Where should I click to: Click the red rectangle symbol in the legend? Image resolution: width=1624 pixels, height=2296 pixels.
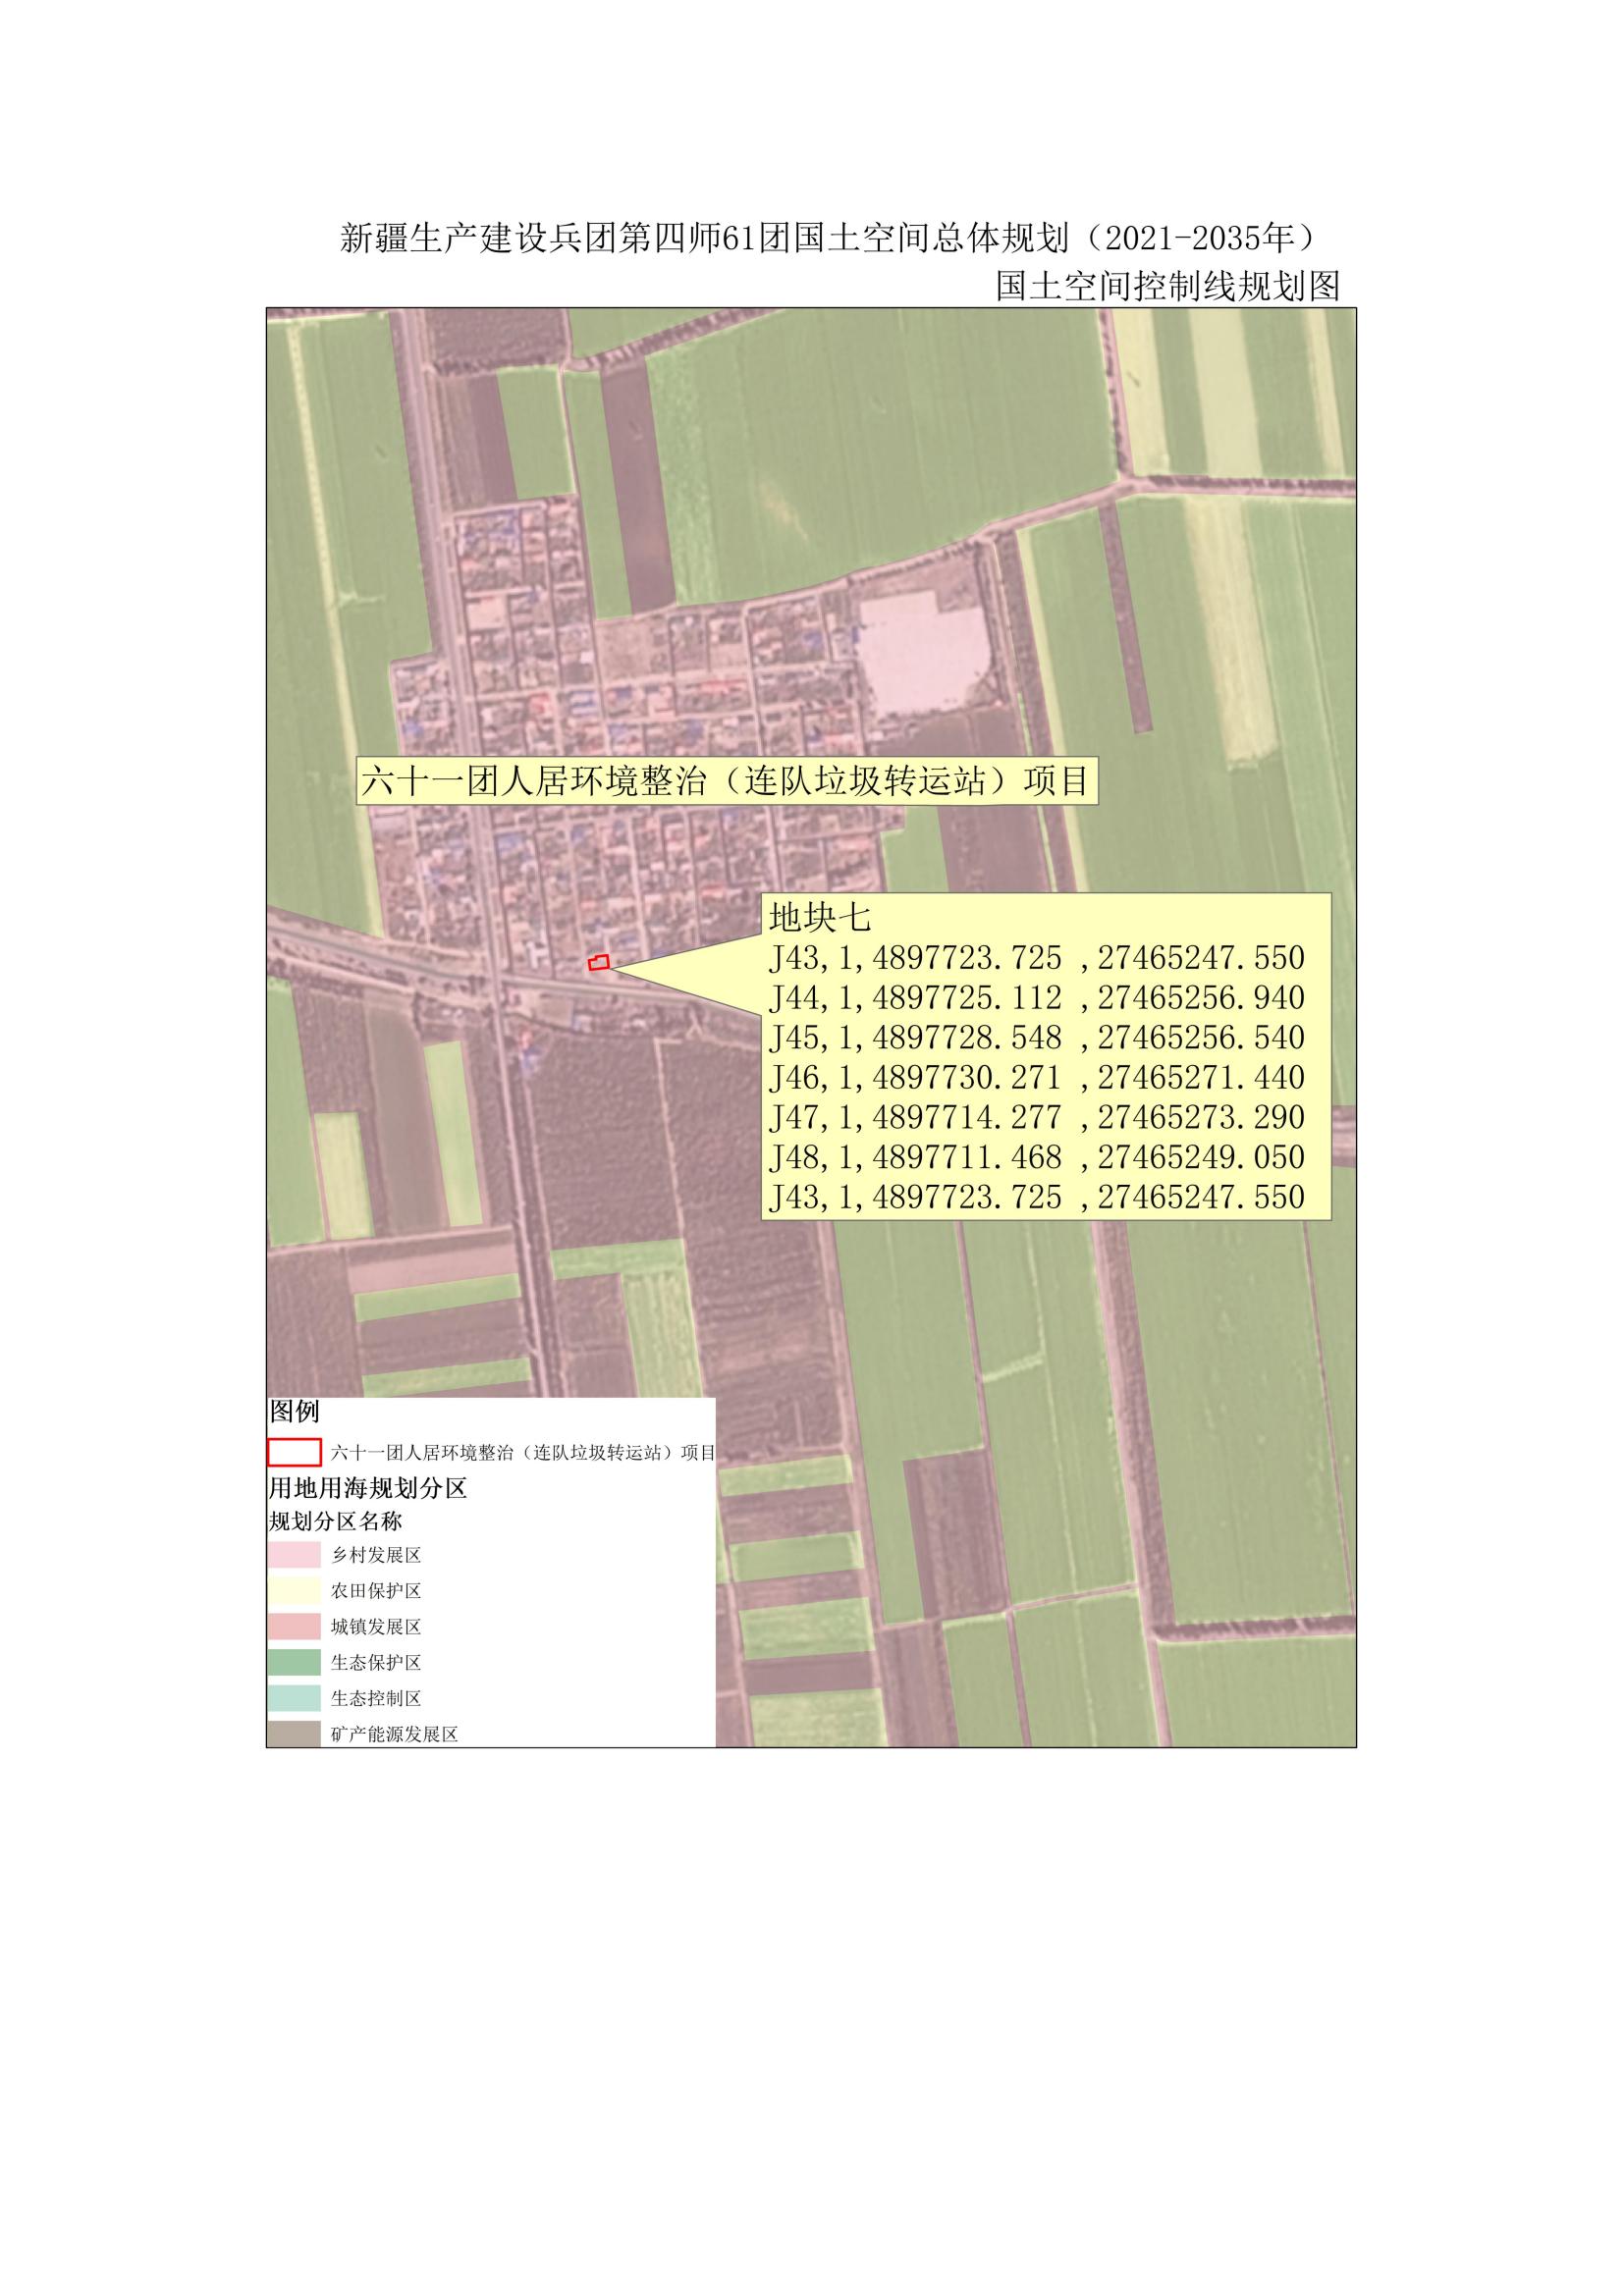294,1452
